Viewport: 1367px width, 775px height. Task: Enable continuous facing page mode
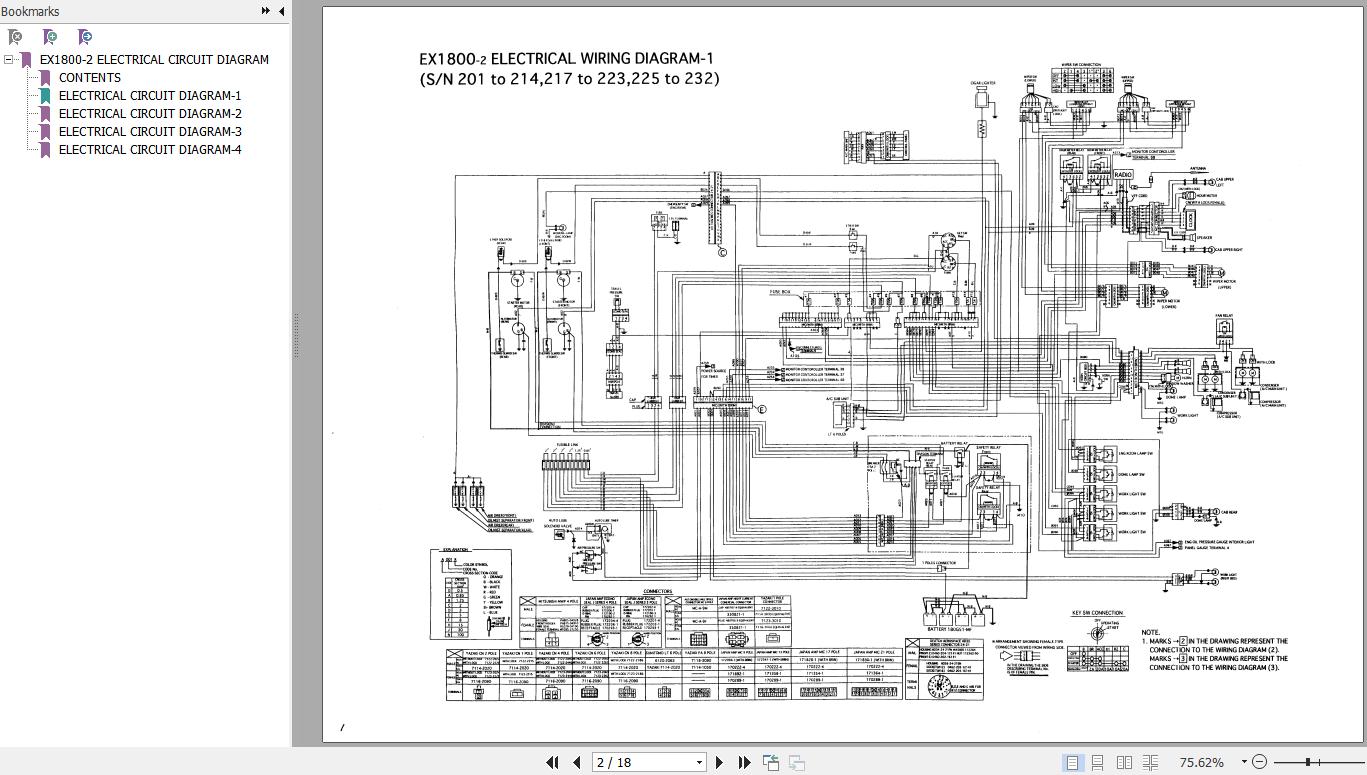click(x=1150, y=762)
